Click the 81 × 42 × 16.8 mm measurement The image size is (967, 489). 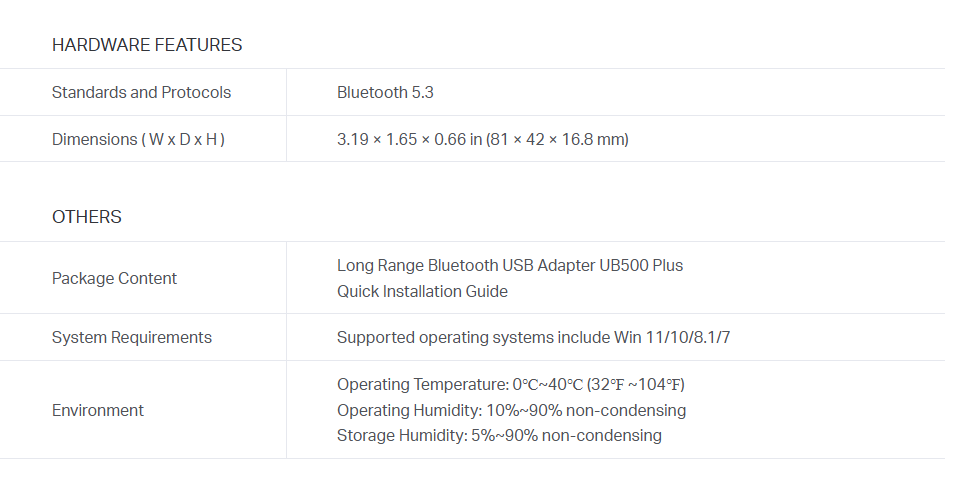557,139
